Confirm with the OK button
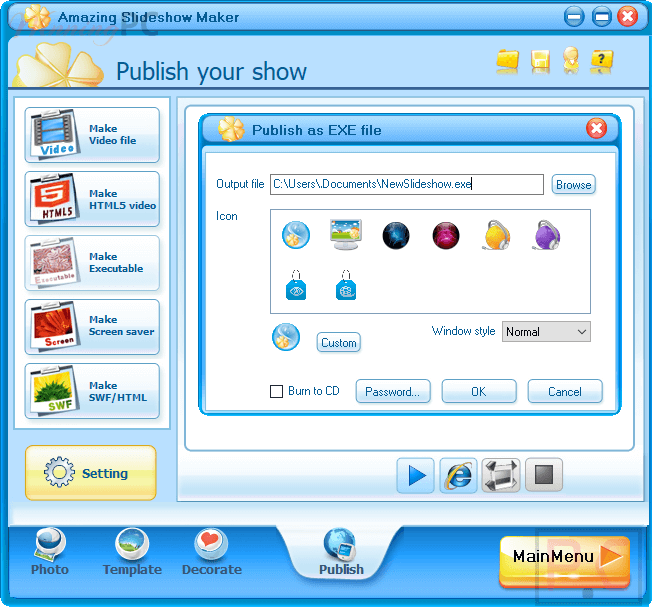 click(x=479, y=391)
